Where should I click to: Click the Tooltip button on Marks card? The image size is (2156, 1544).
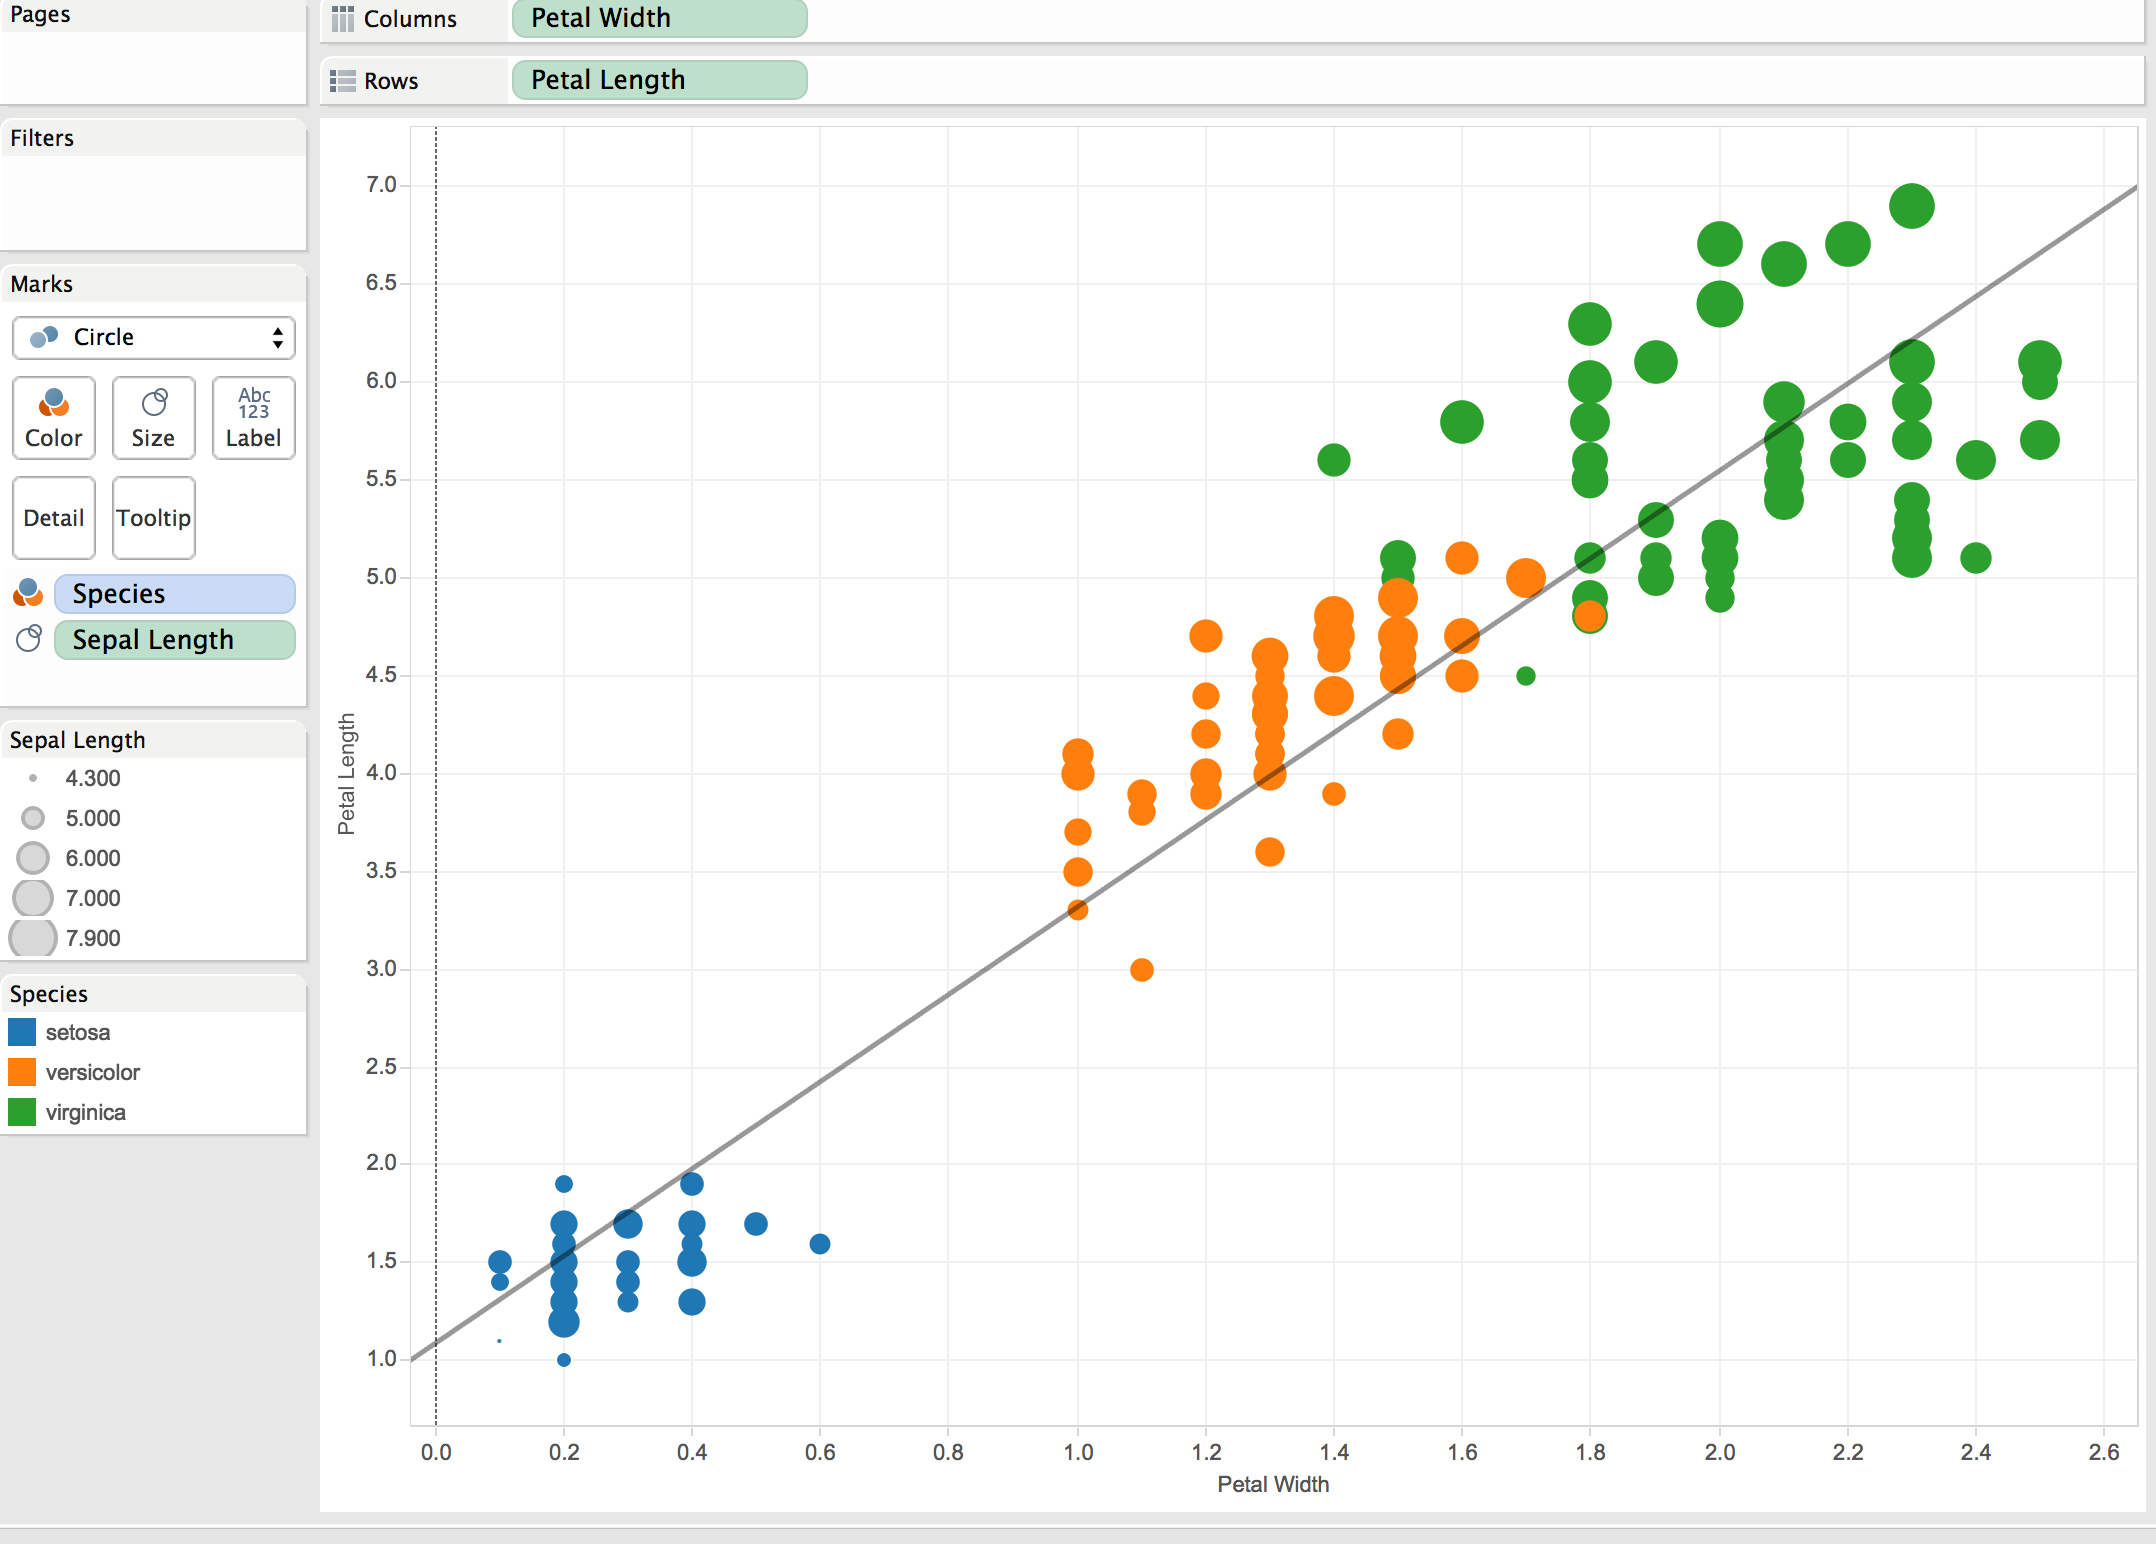[x=154, y=518]
